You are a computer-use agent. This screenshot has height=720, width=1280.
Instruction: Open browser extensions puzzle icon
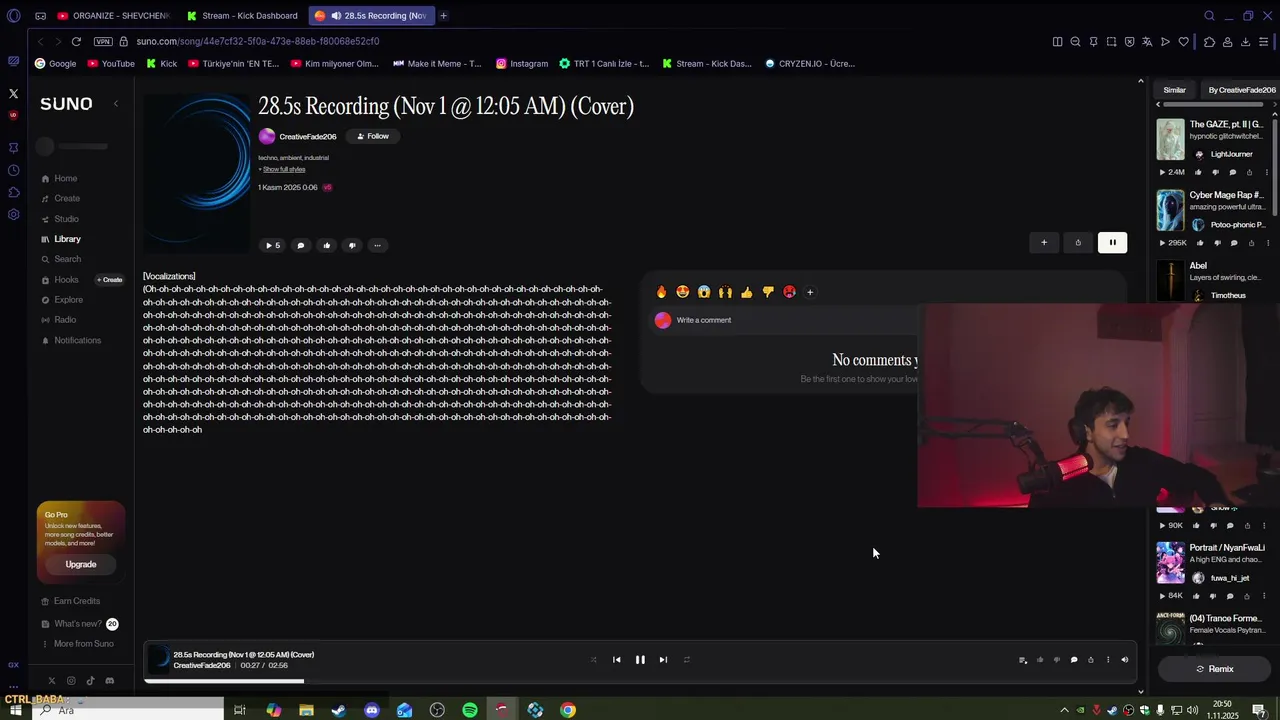click(x=1209, y=42)
